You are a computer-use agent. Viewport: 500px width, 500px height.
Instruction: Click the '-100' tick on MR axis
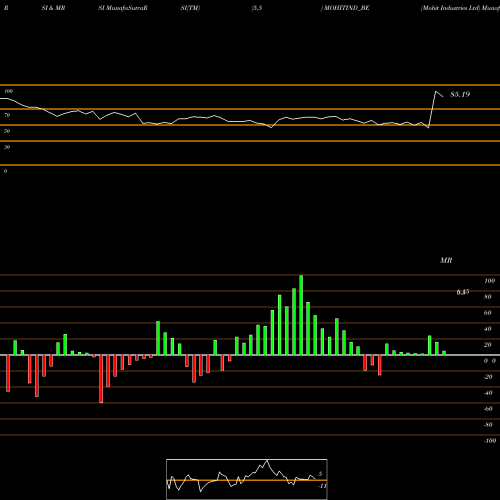(x=489, y=441)
